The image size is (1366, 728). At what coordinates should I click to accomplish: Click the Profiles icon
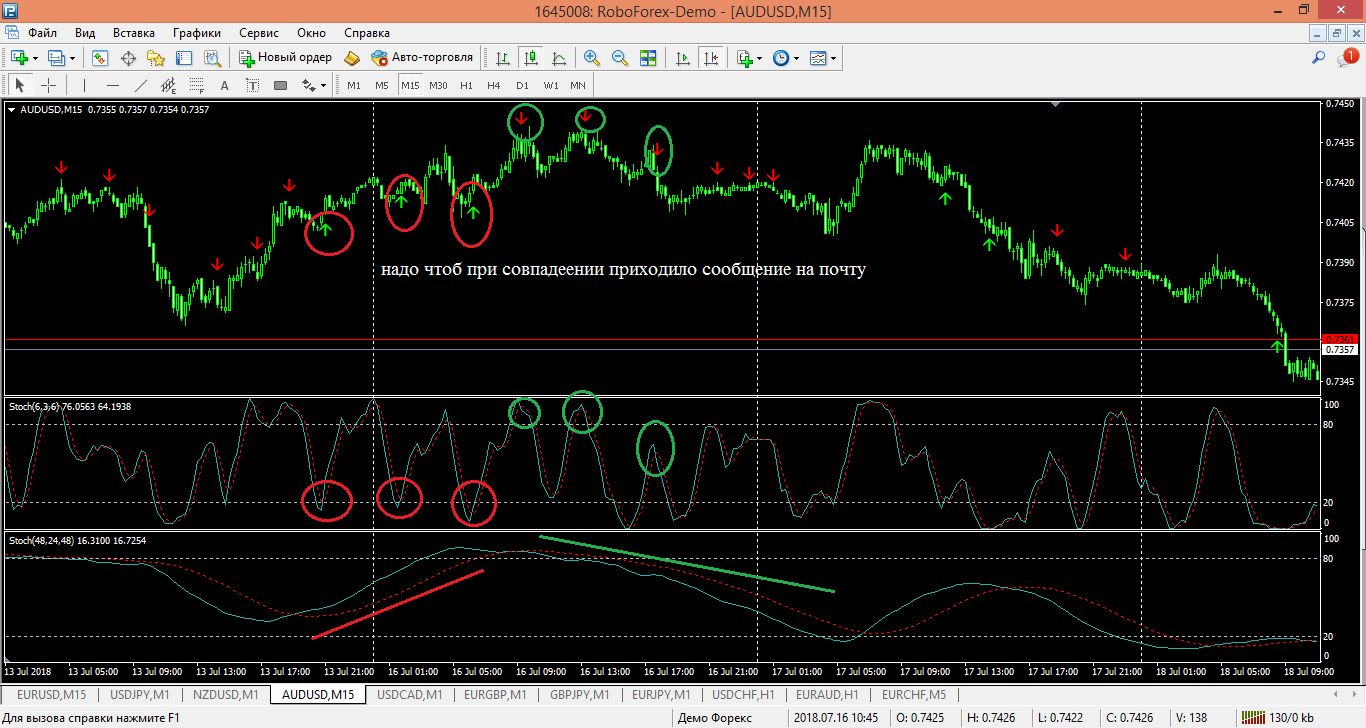pyautogui.click(x=56, y=58)
